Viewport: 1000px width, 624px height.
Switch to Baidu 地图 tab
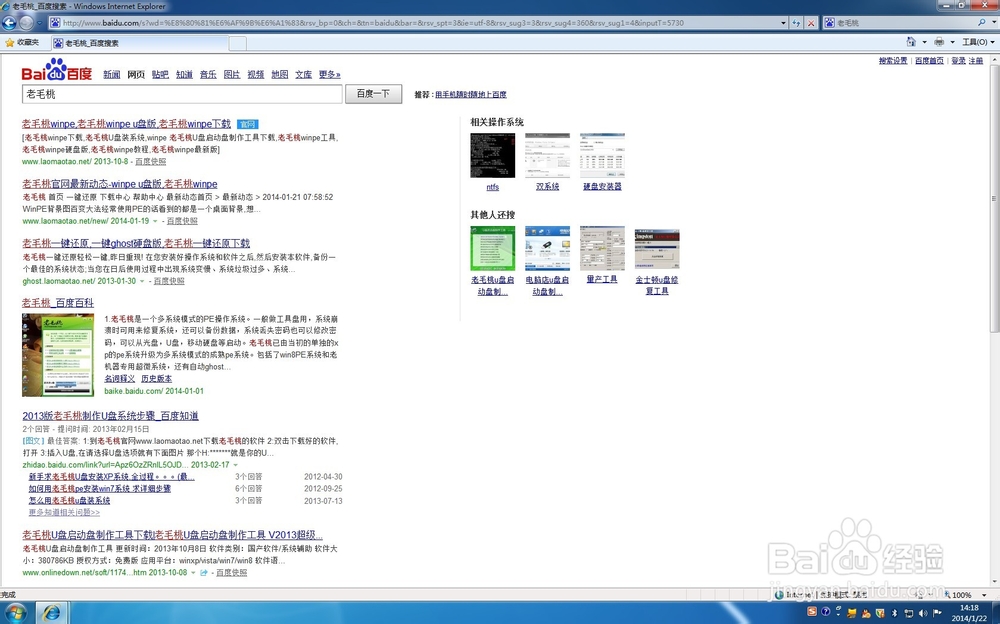[x=279, y=75]
